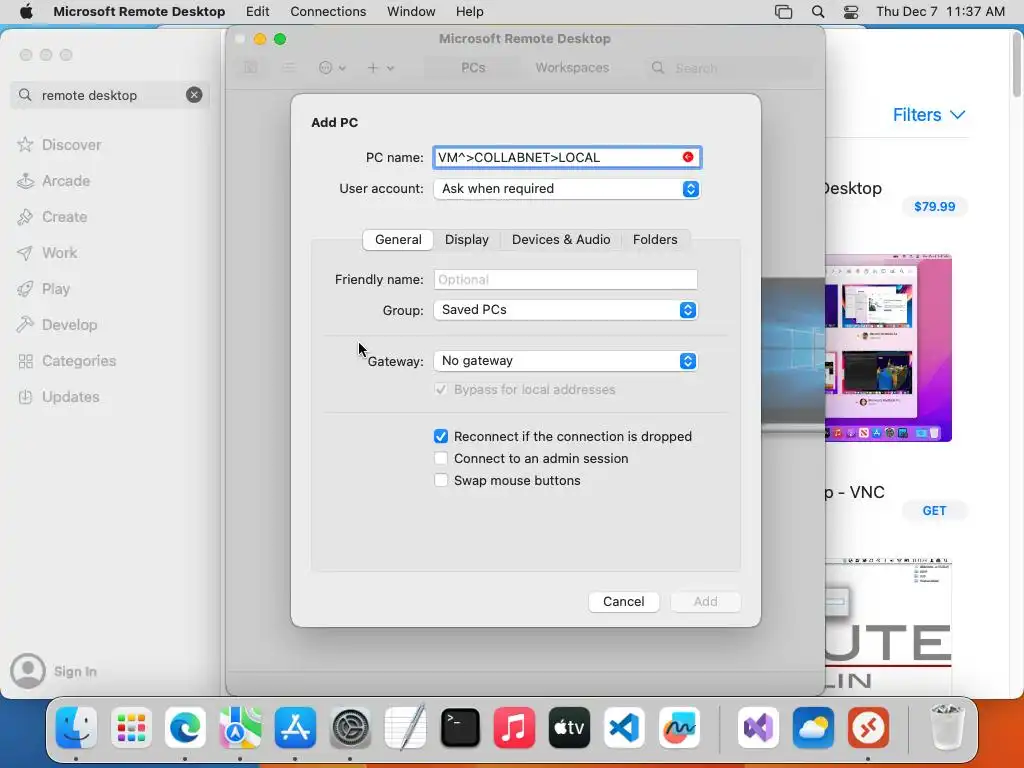Select Workspaces tab in Remote Desktop toolbar
Image resolution: width=1024 pixels, height=768 pixels.
click(572, 68)
